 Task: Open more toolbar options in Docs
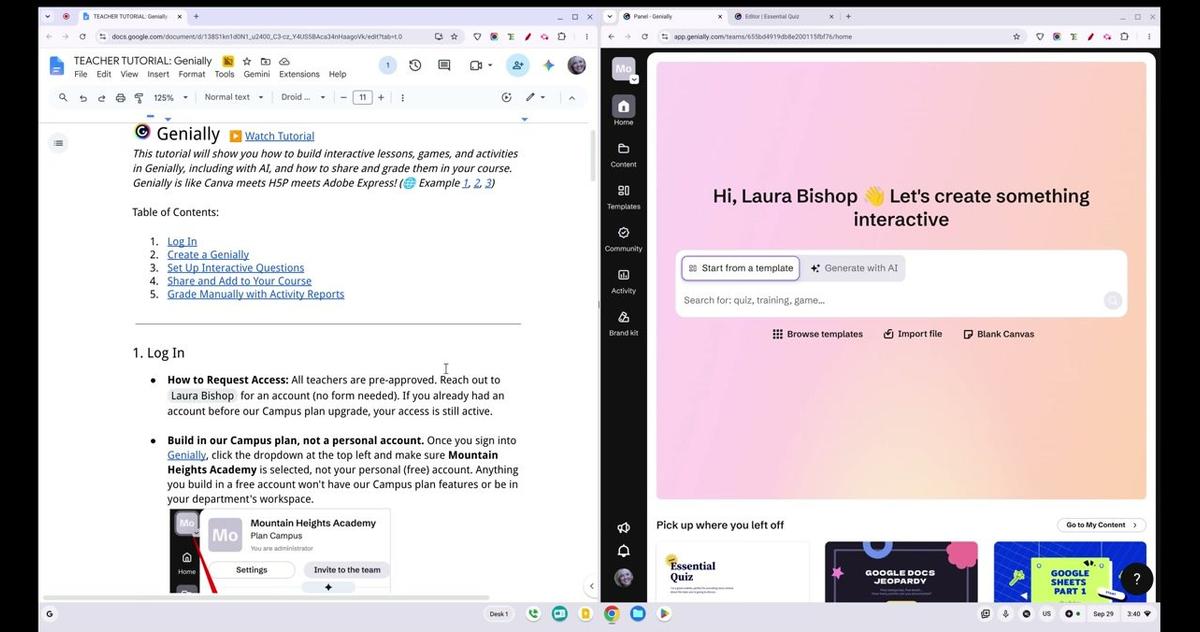tap(402, 97)
